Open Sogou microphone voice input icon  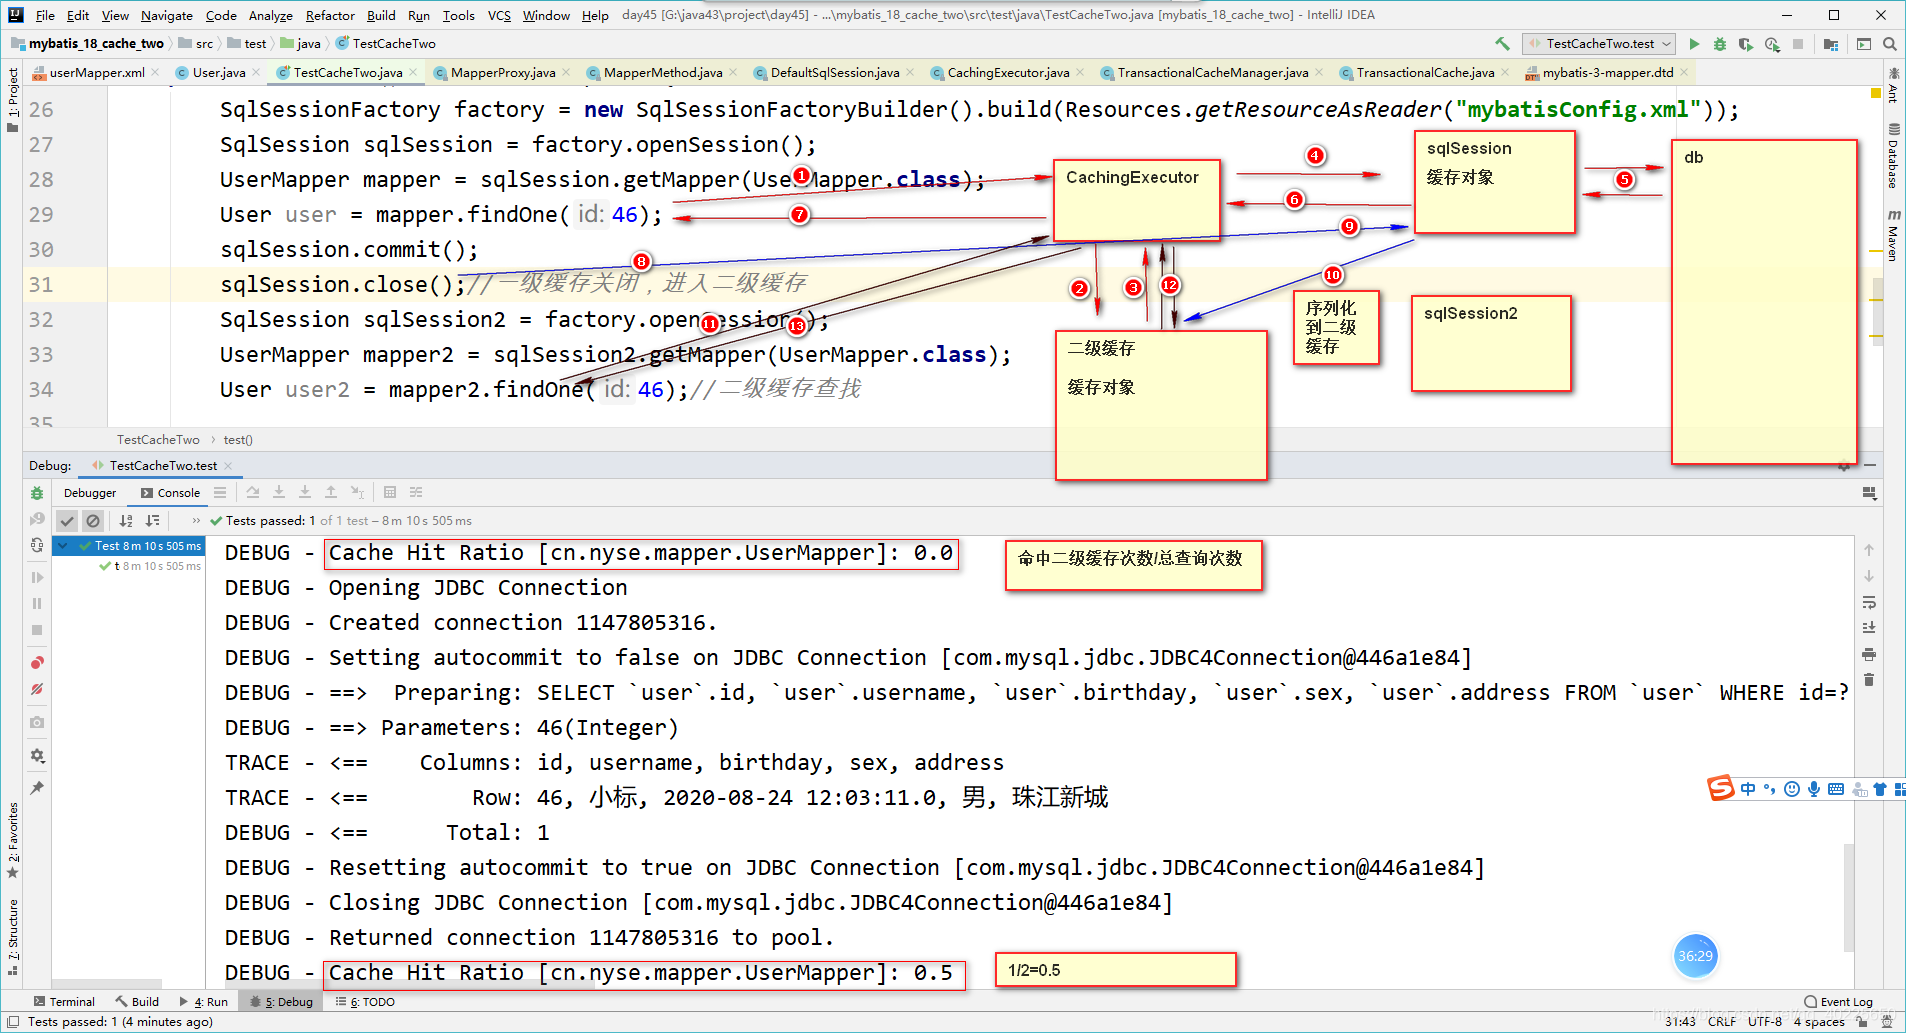[1814, 789]
